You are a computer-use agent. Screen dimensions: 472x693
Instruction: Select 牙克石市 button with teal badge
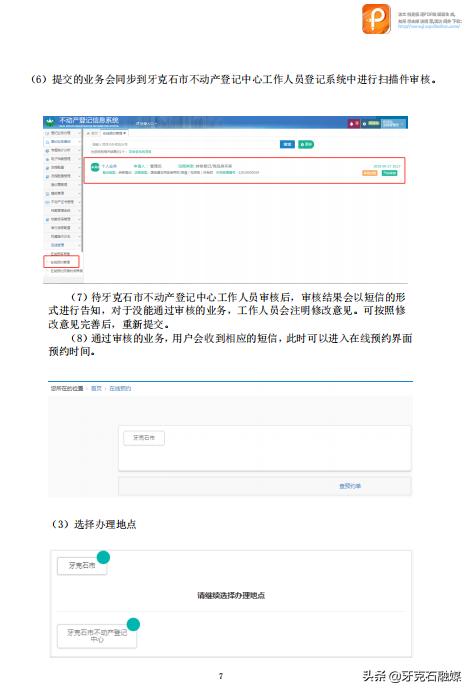pyautogui.click(x=82, y=566)
